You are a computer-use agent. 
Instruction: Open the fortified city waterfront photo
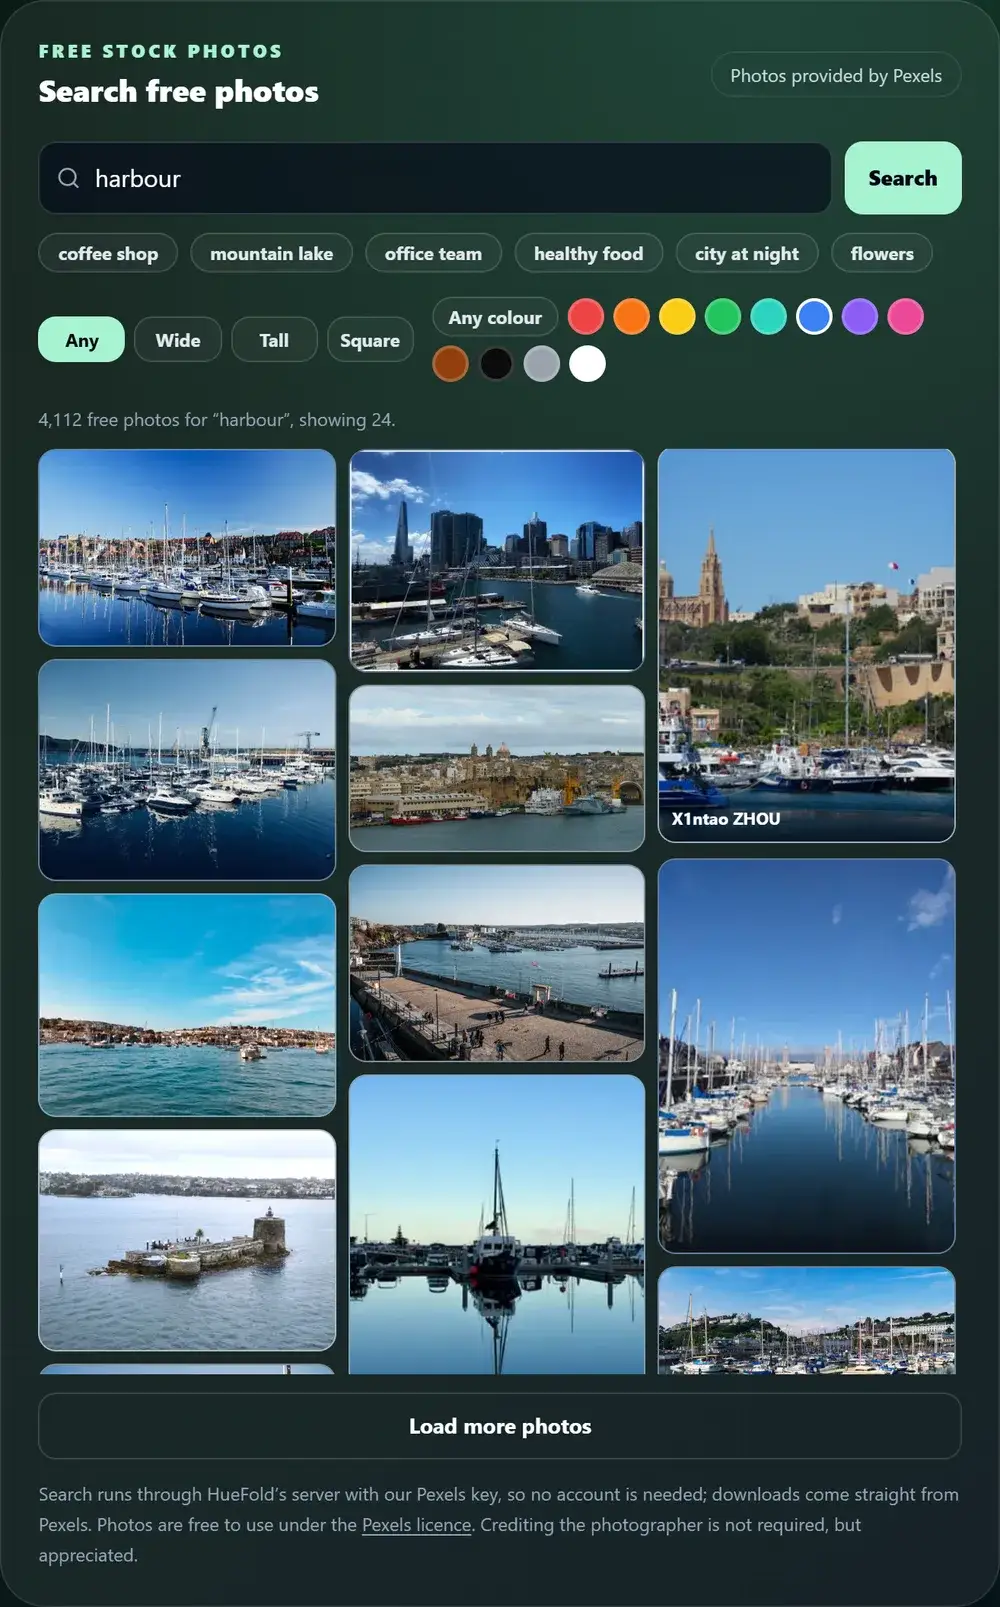(x=497, y=768)
